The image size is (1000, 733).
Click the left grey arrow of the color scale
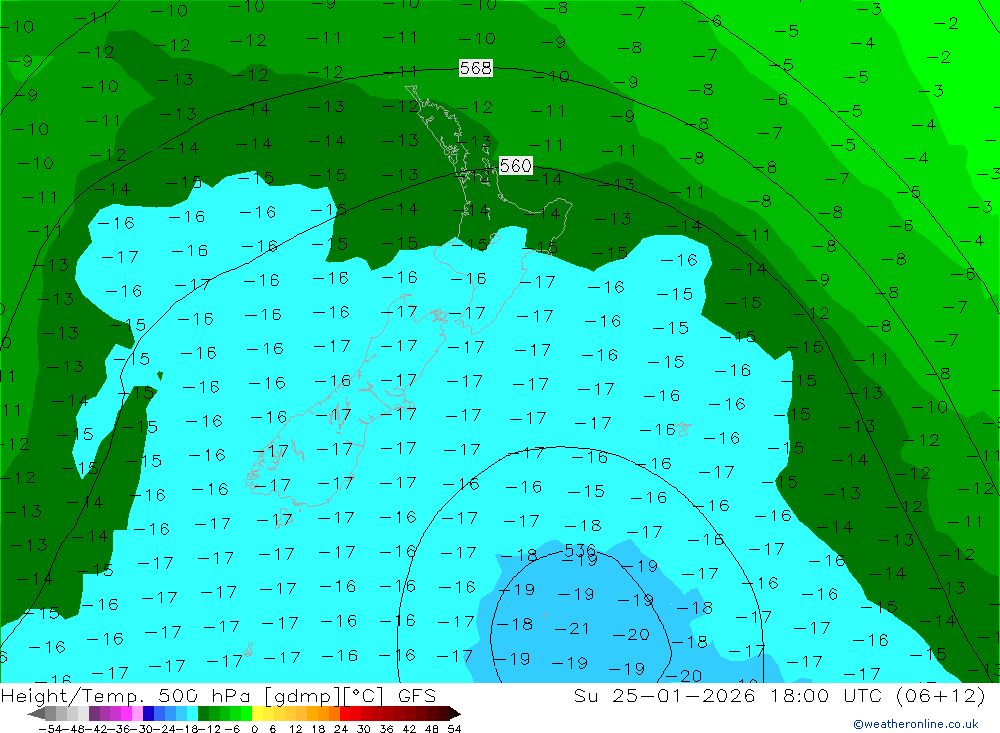click(36, 713)
